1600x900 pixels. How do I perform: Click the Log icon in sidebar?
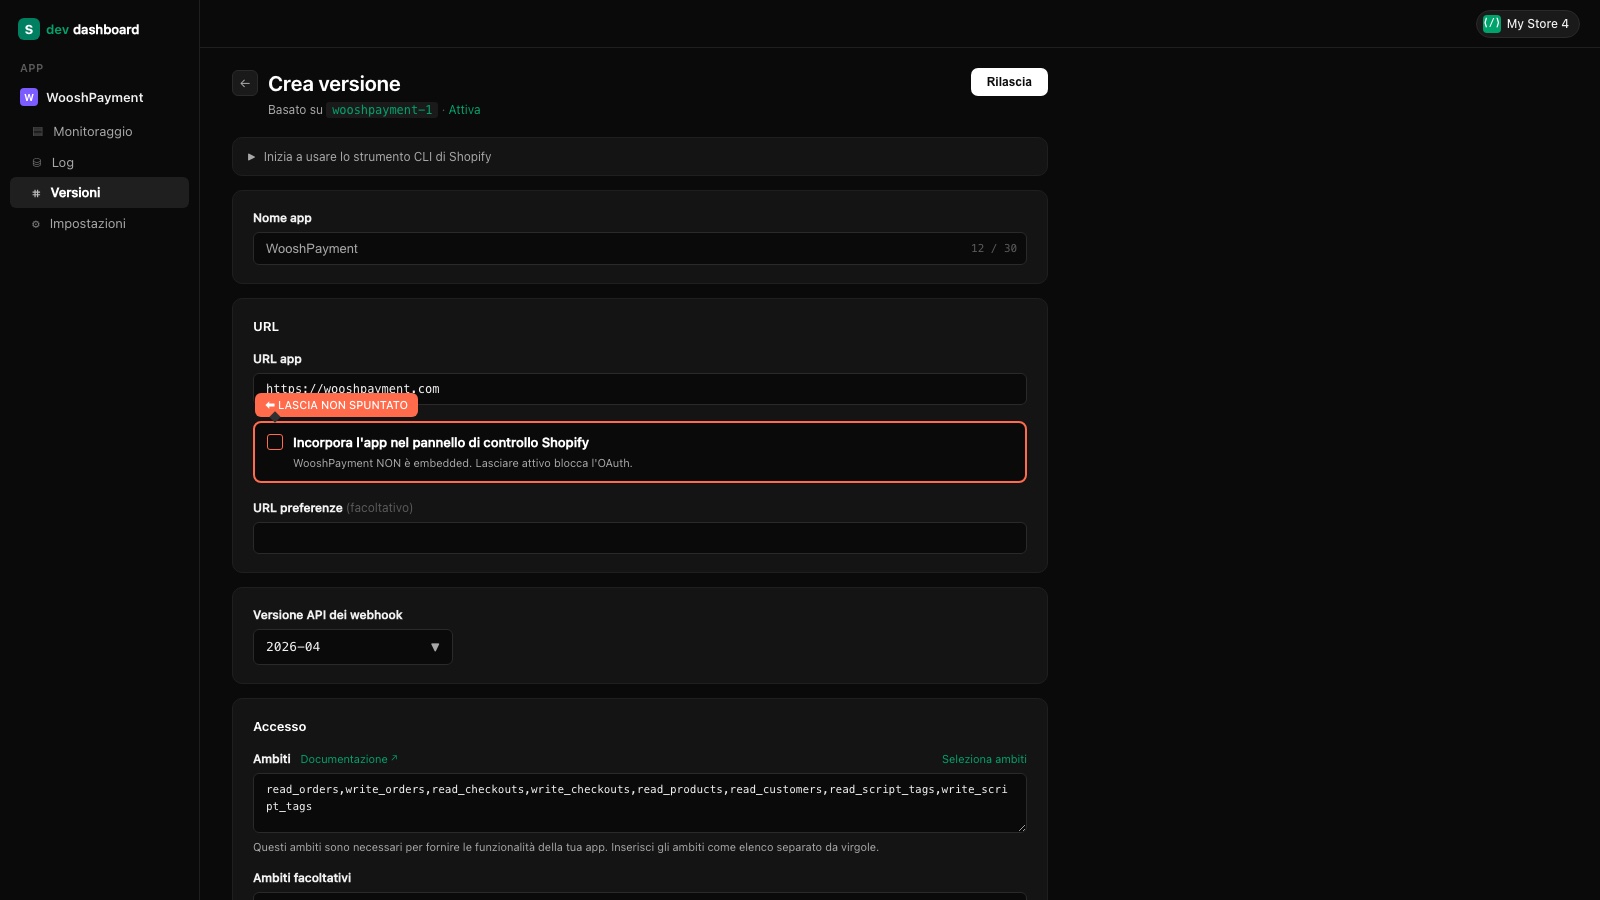pyautogui.click(x=37, y=162)
